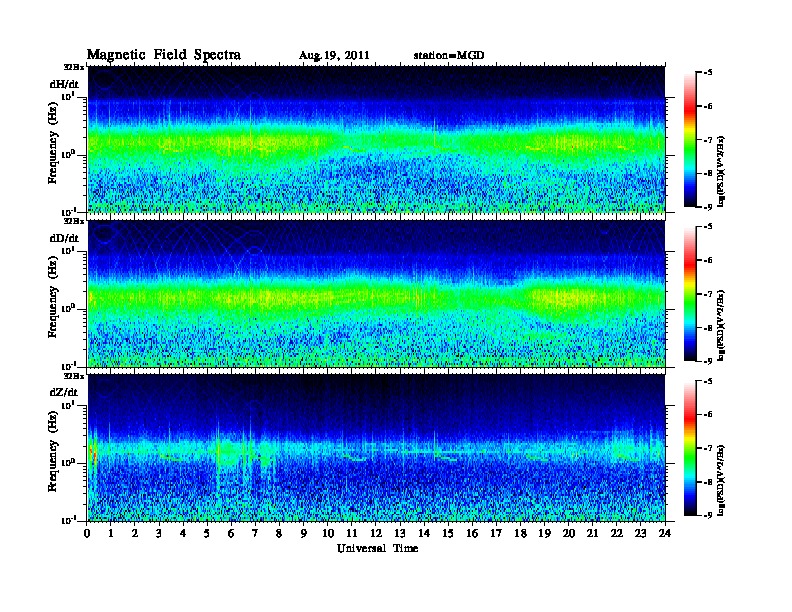Click the "-5" value on dH/dt color bar
This screenshot has width=792, height=612.
point(709,73)
